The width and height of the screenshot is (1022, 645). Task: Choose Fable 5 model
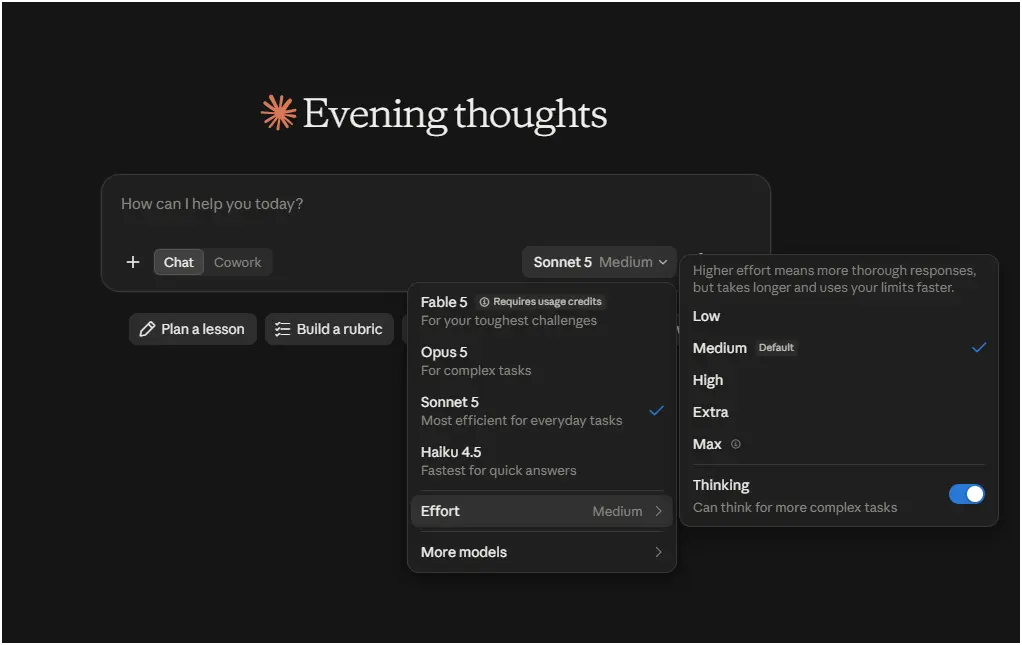541,311
